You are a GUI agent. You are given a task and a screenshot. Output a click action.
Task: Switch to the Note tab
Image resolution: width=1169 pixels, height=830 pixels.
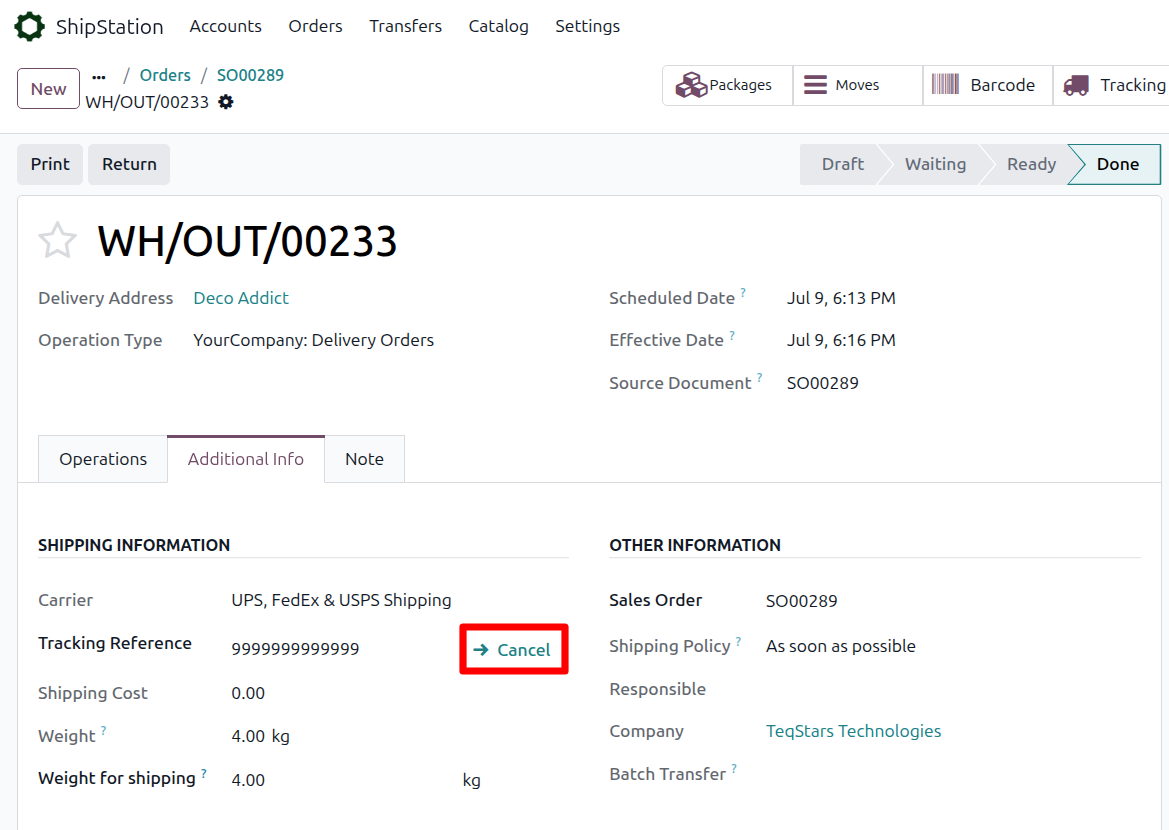click(x=365, y=459)
